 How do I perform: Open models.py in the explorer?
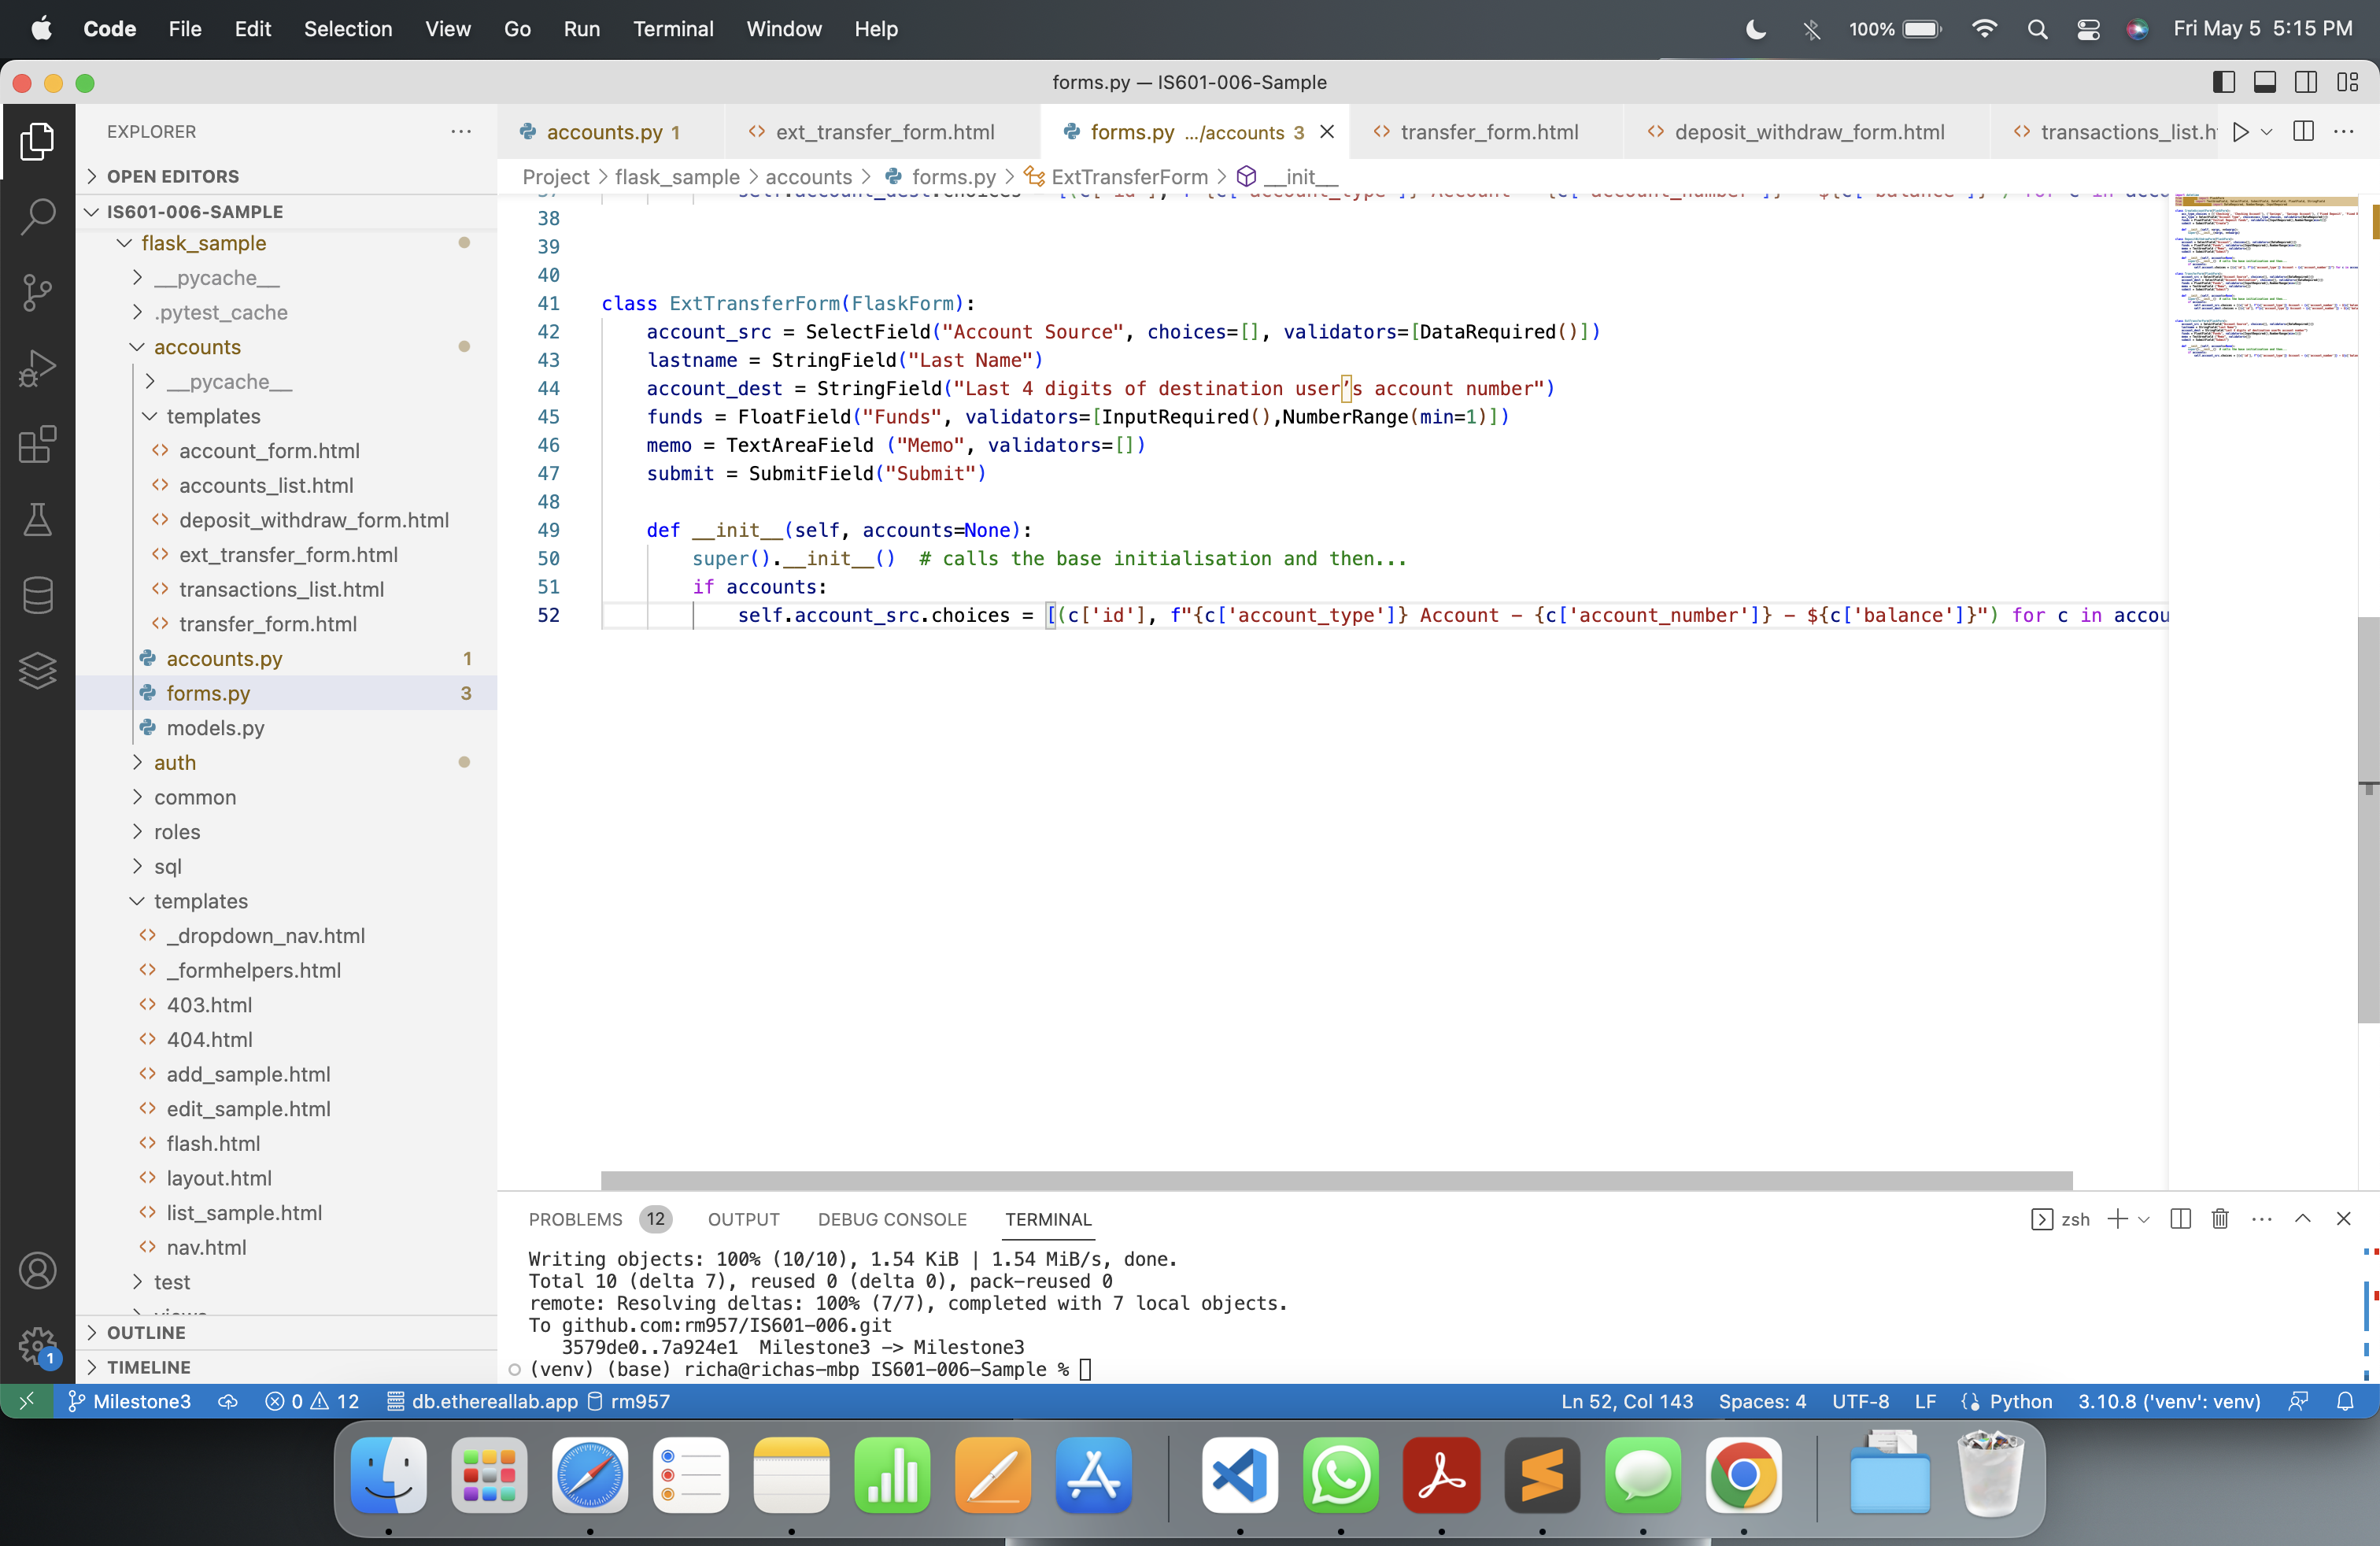(x=215, y=728)
